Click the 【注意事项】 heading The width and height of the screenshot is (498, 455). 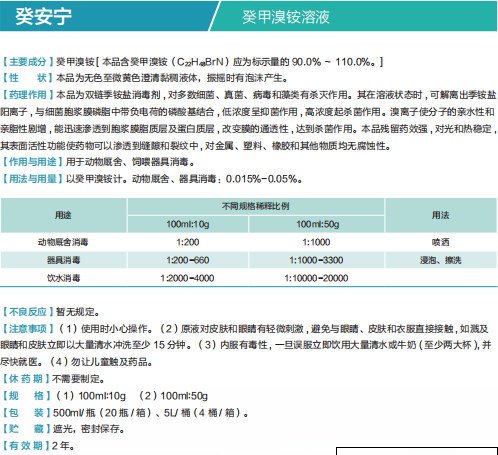28,329
